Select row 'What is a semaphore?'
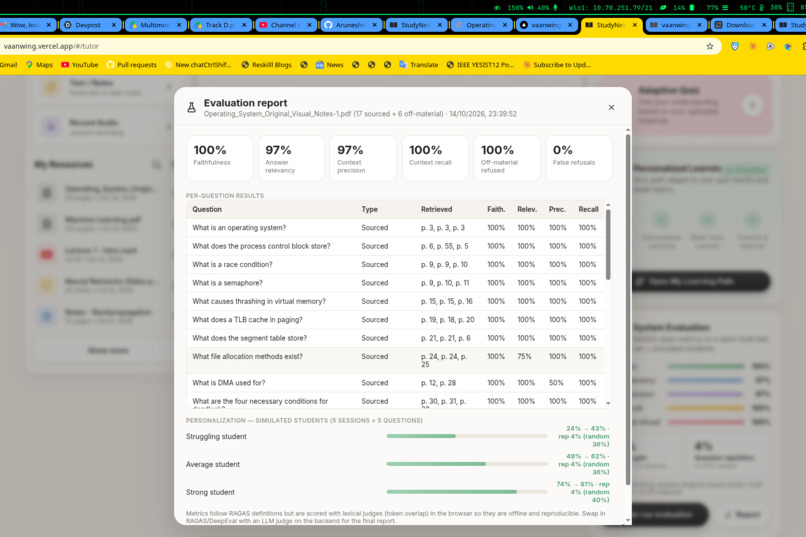 coord(395,283)
